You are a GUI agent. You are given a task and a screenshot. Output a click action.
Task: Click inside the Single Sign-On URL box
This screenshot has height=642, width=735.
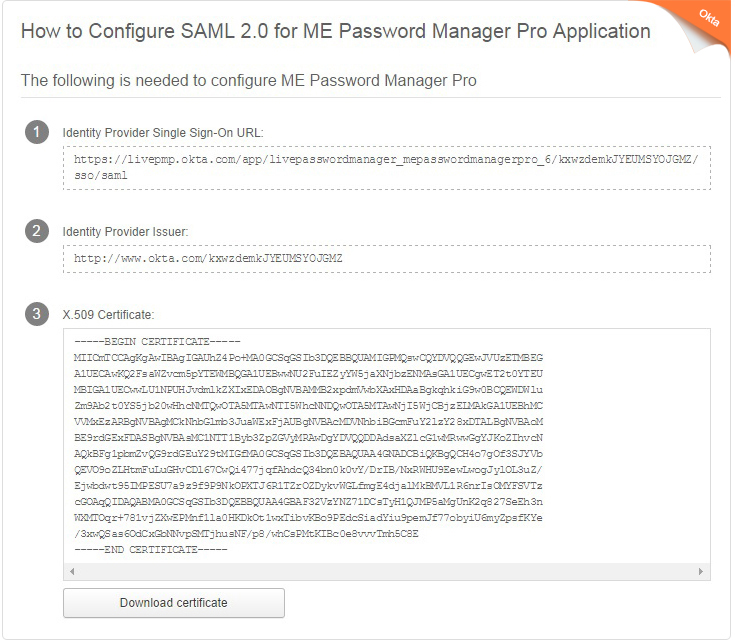(x=387, y=168)
